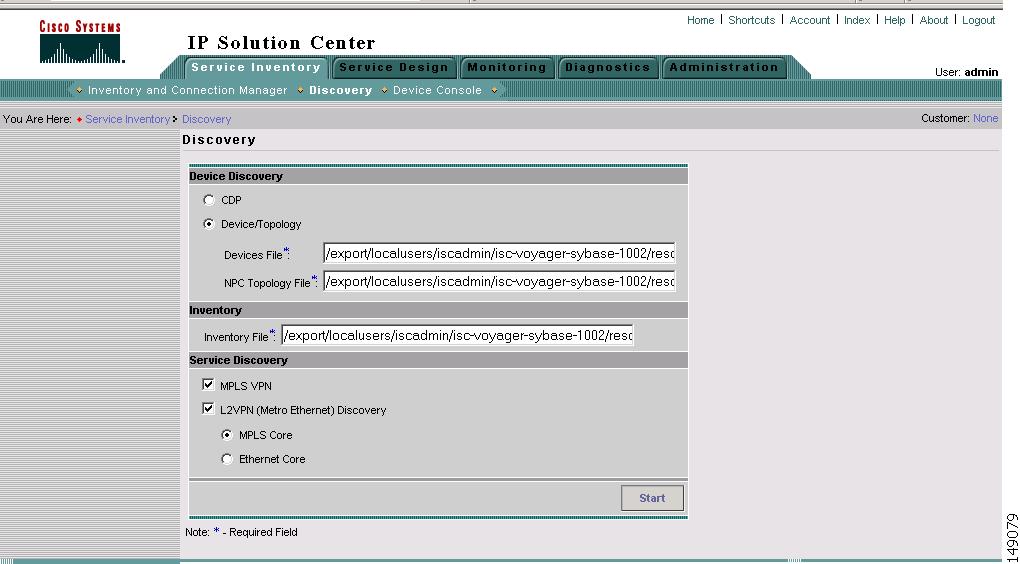1020x564 pixels.
Task: Click the Start button
Action: pos(652,498)
